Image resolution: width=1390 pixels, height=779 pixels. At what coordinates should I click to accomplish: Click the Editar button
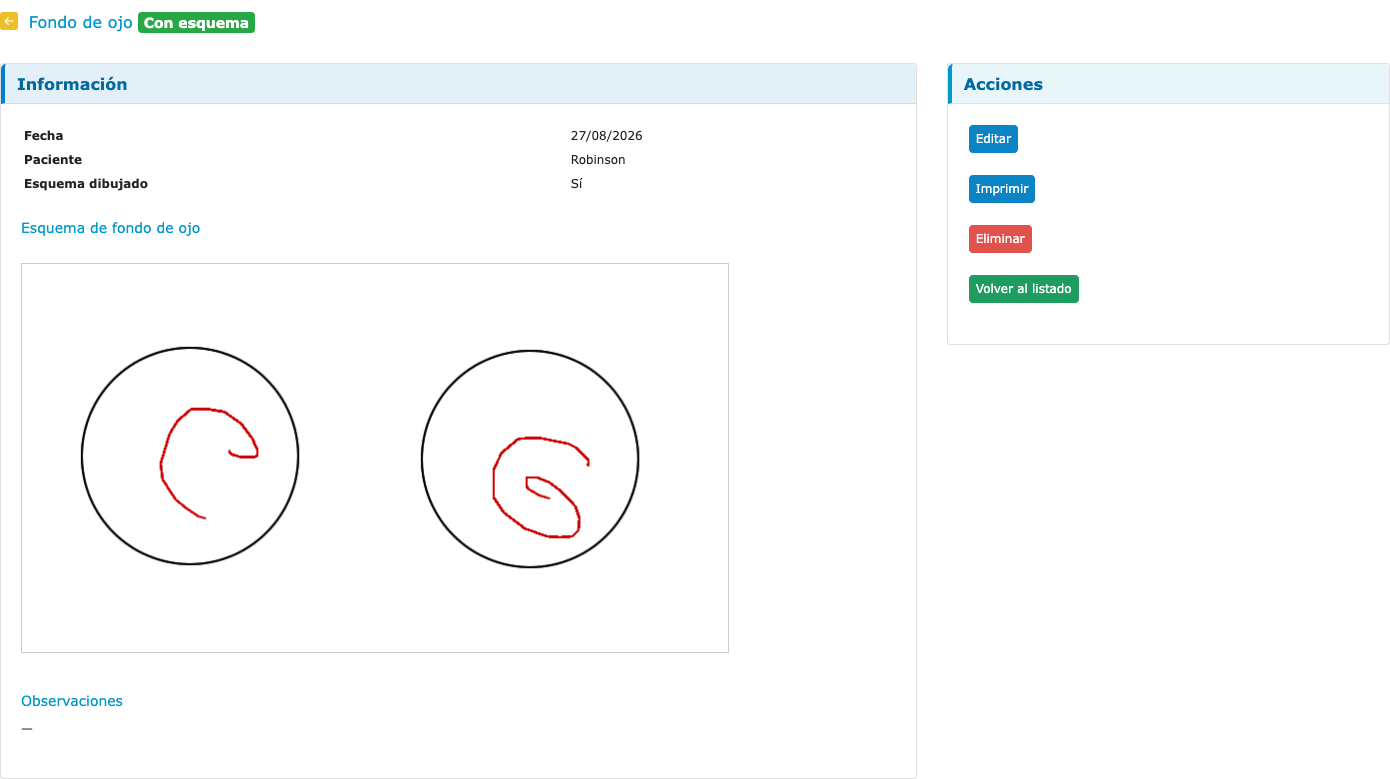click(993, 139)
